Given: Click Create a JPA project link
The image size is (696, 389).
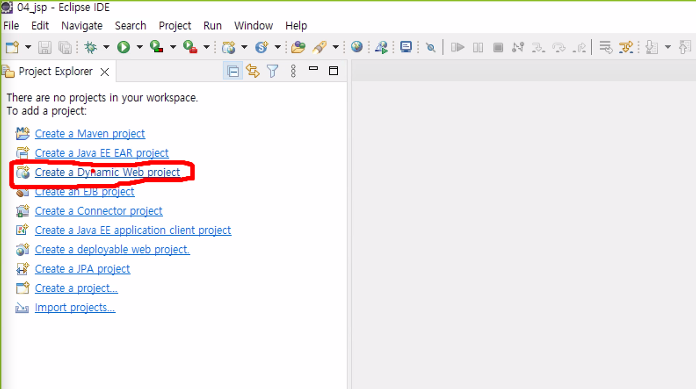Looking at the screenshot, I should pyautogui.click(x=83, y=269).
